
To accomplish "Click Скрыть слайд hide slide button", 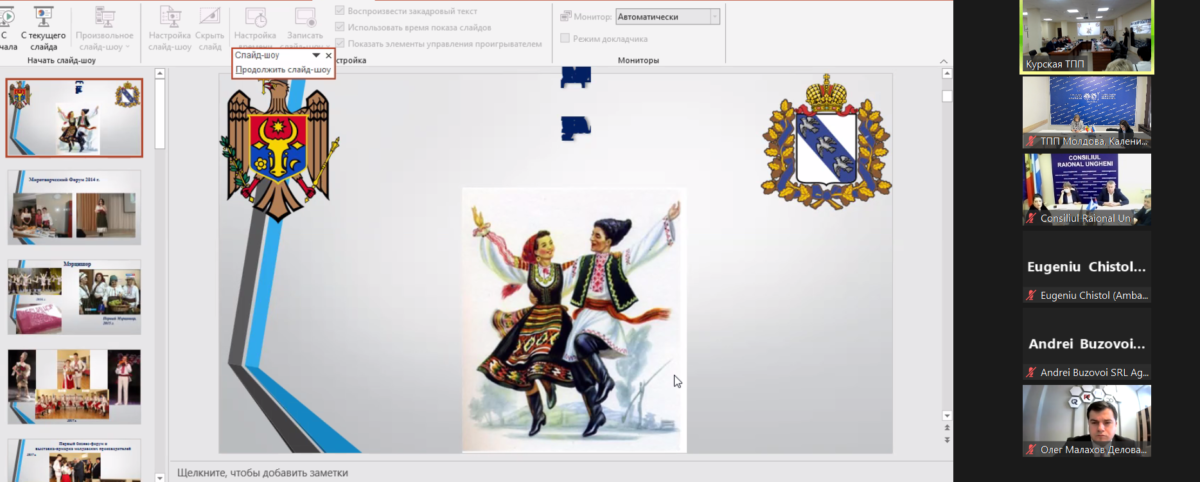I will [210, 27].
